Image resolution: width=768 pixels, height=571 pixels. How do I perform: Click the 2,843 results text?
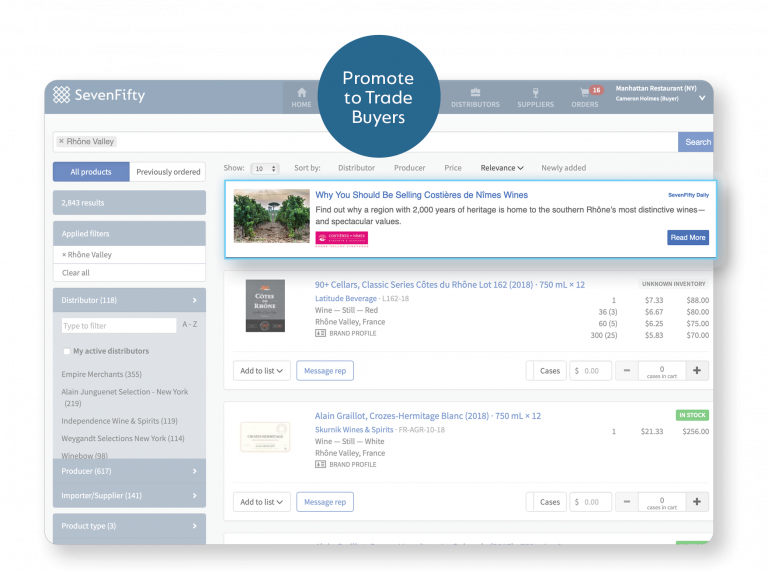tap(83, 203)
